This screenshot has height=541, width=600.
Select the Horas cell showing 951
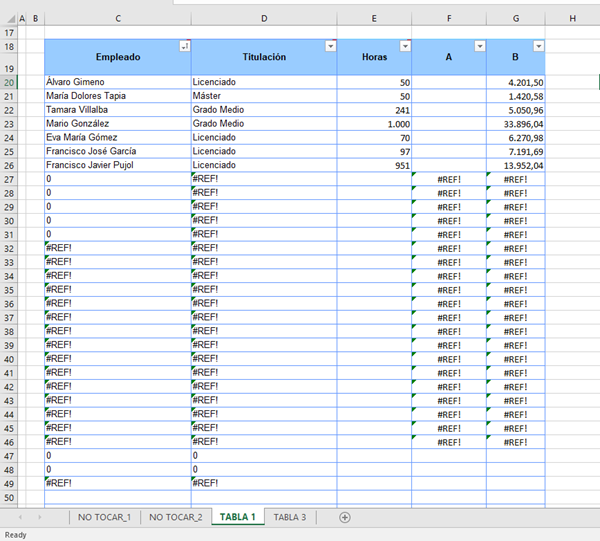(x=374, y=165)
